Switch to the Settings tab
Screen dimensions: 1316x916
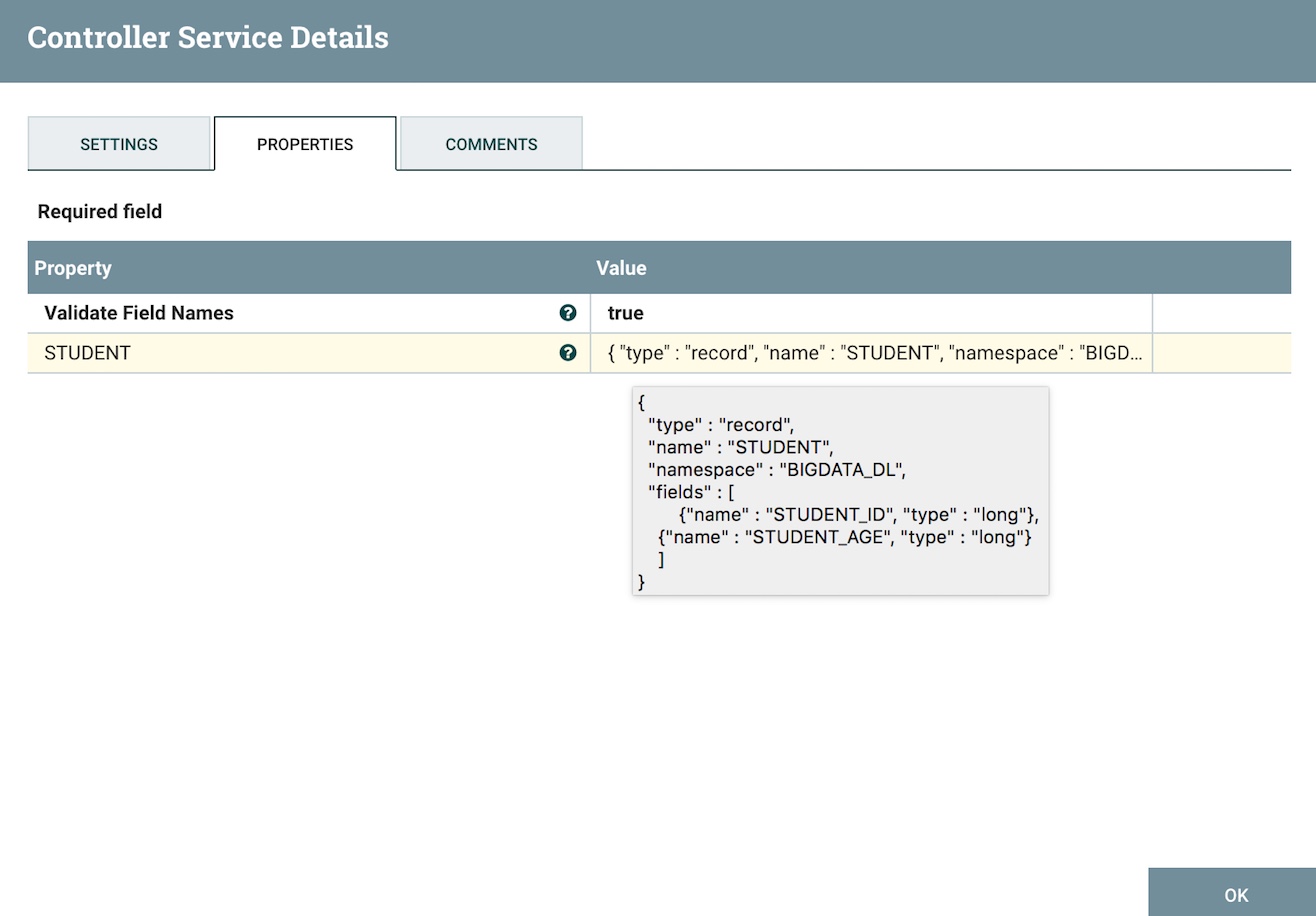pyautogui.click(x=119, y=144)
